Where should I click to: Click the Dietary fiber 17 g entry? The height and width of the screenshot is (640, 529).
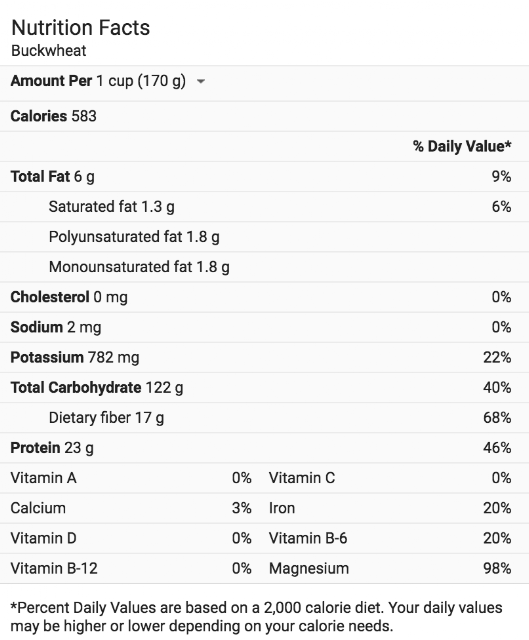point(106,418)
